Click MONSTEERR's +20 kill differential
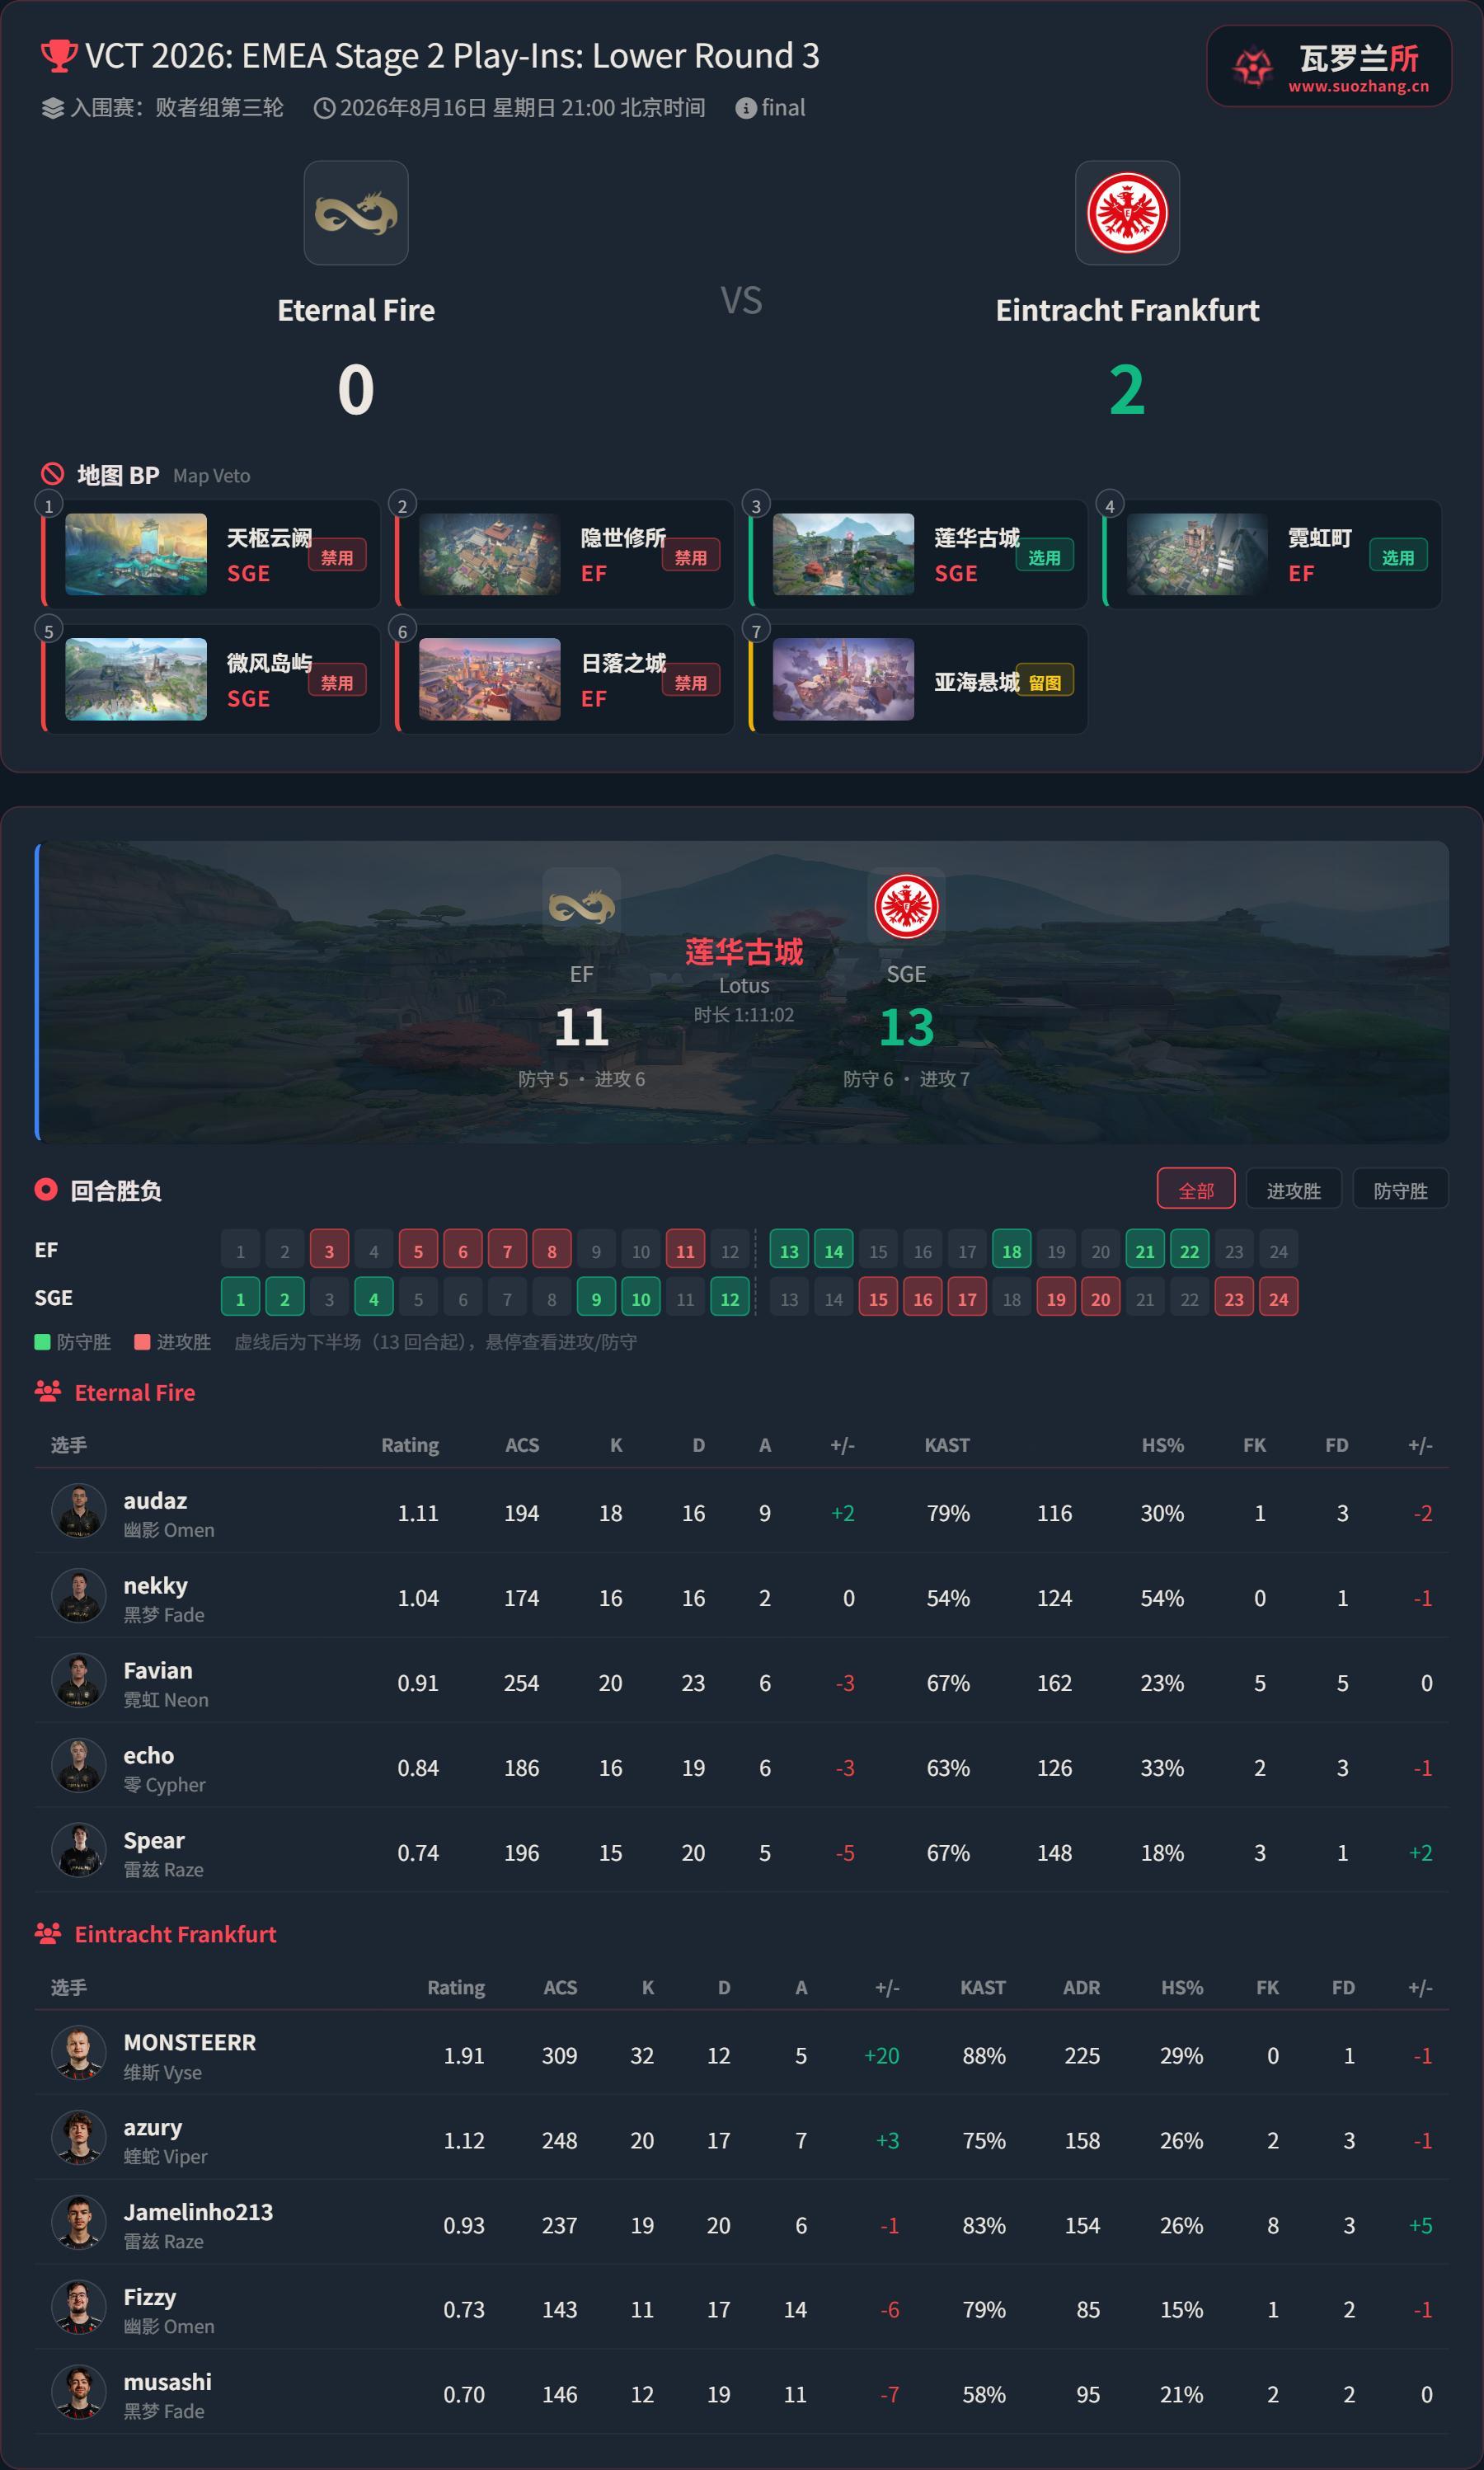The width and height of the screenshot is (1484, 2470). tap(881, 2055)
